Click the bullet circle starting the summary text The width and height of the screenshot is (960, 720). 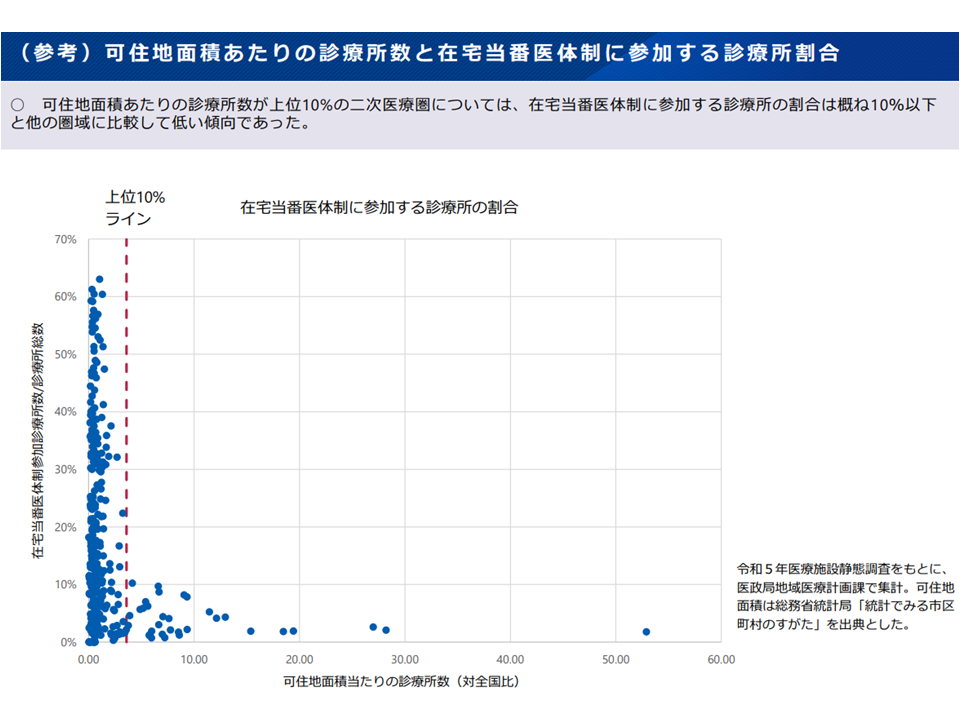tap(17, 104)
